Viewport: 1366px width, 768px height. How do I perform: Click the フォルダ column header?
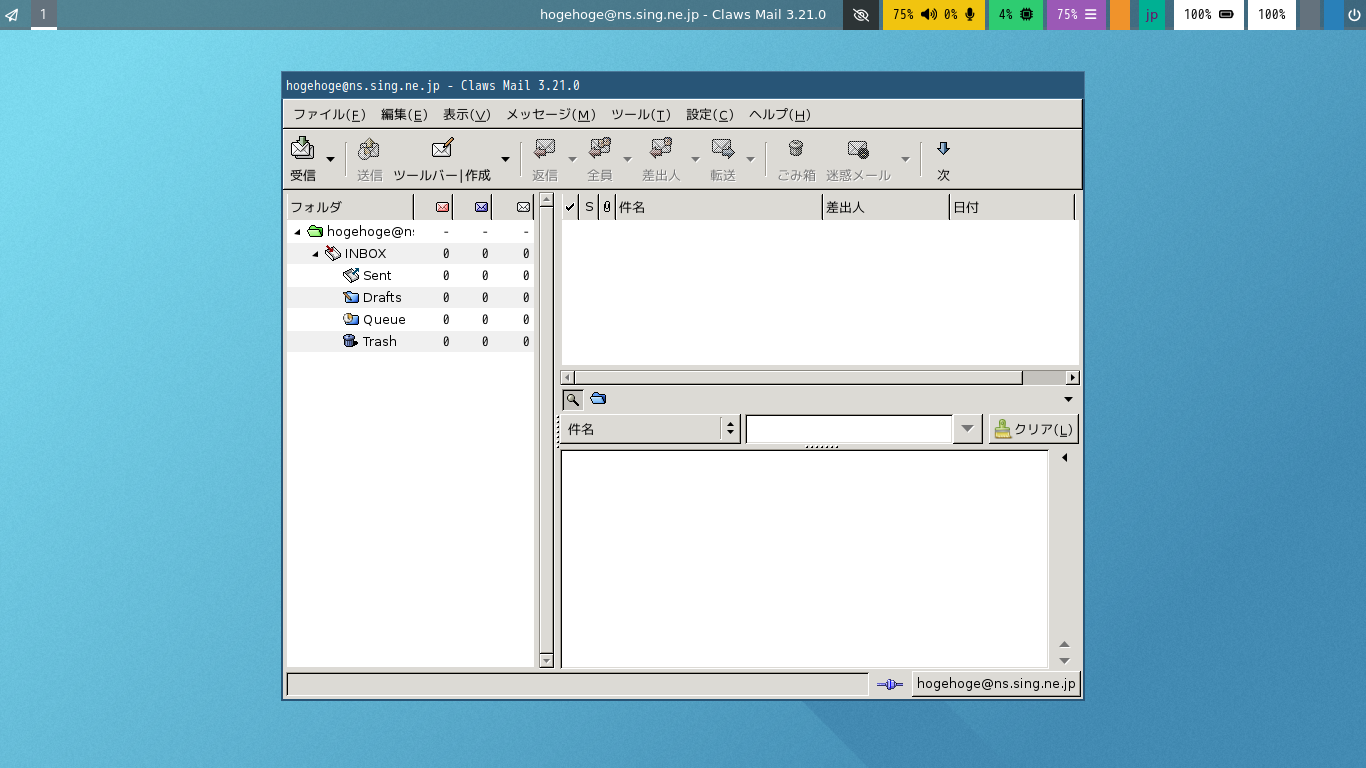click(x=350, y=207)
